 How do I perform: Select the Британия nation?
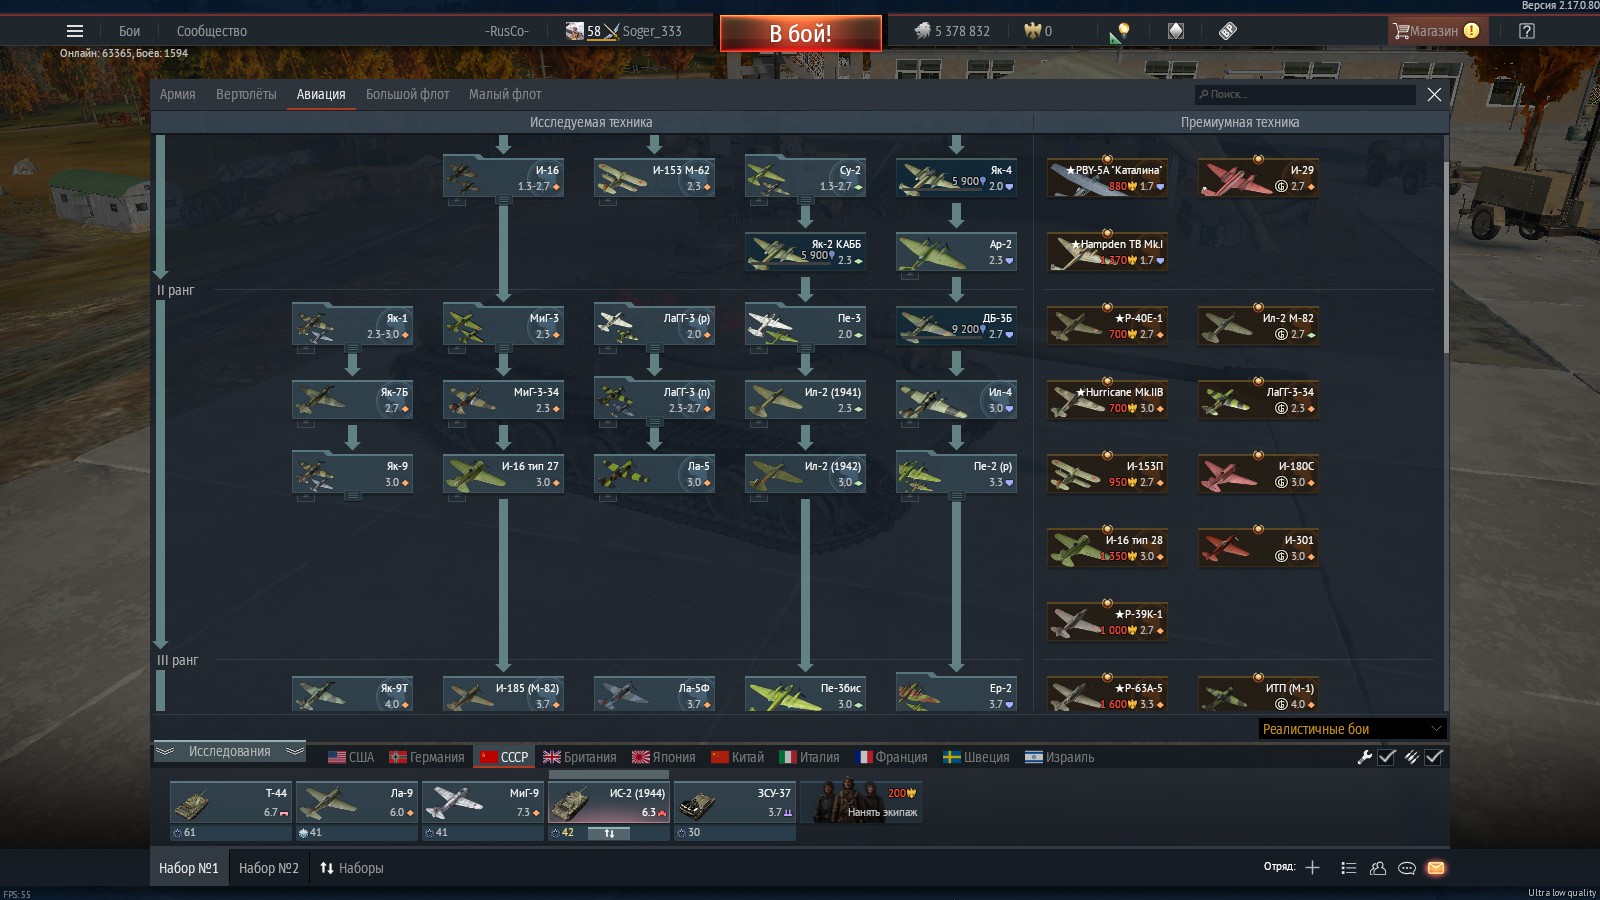[x=580, y=757]
